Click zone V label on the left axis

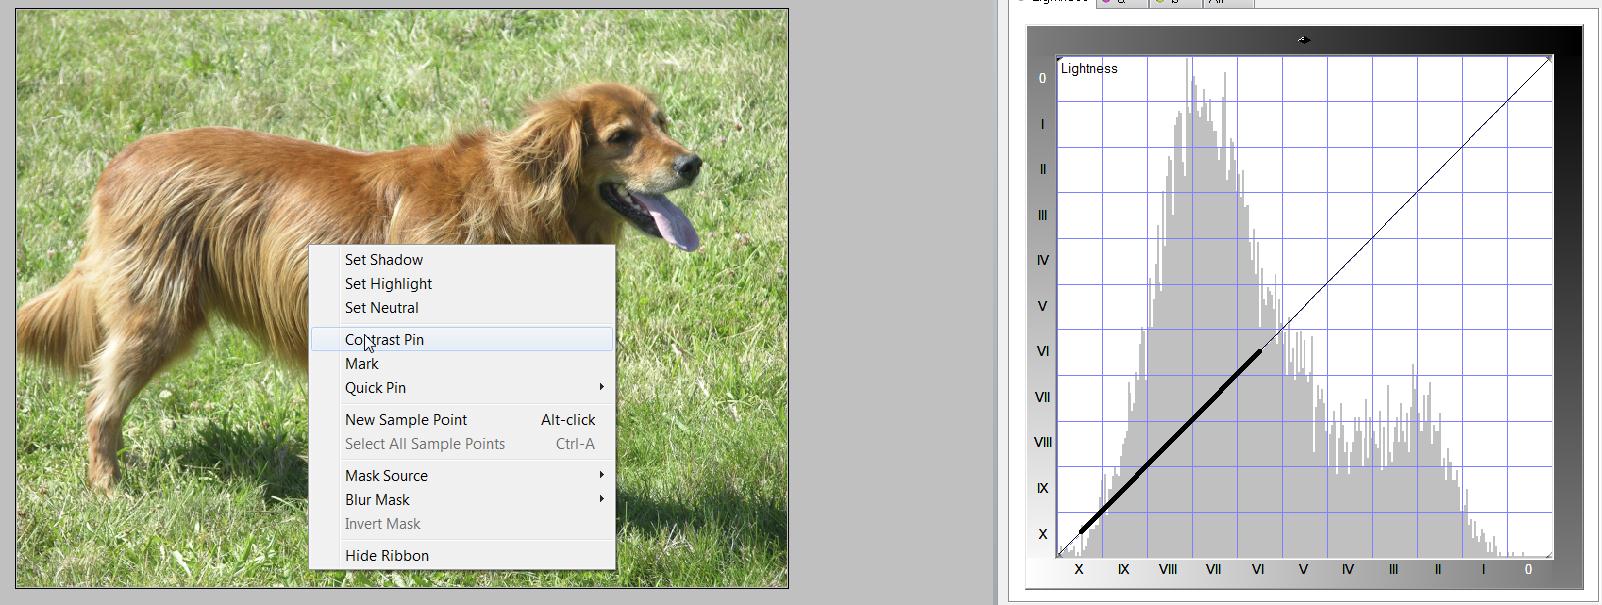coord(1043,306)
